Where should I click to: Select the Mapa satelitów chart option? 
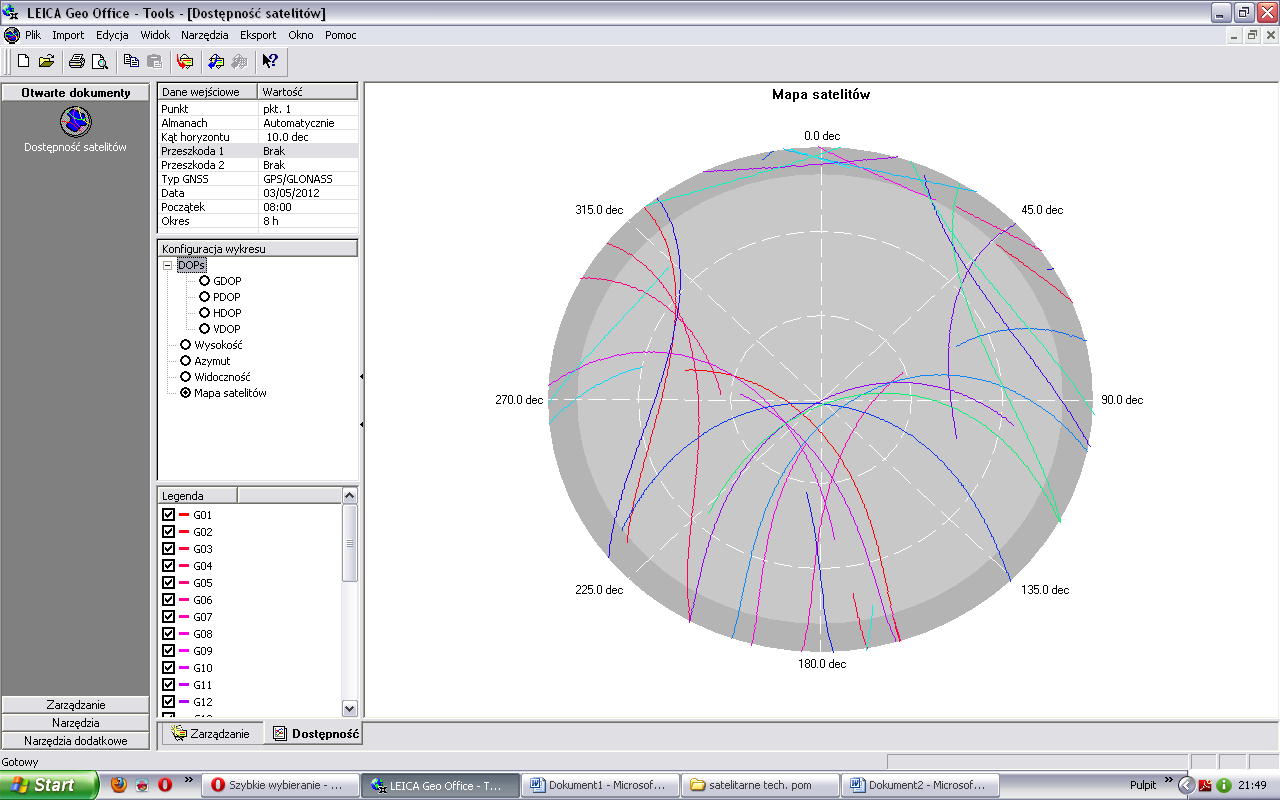click(x=185, y=393)
